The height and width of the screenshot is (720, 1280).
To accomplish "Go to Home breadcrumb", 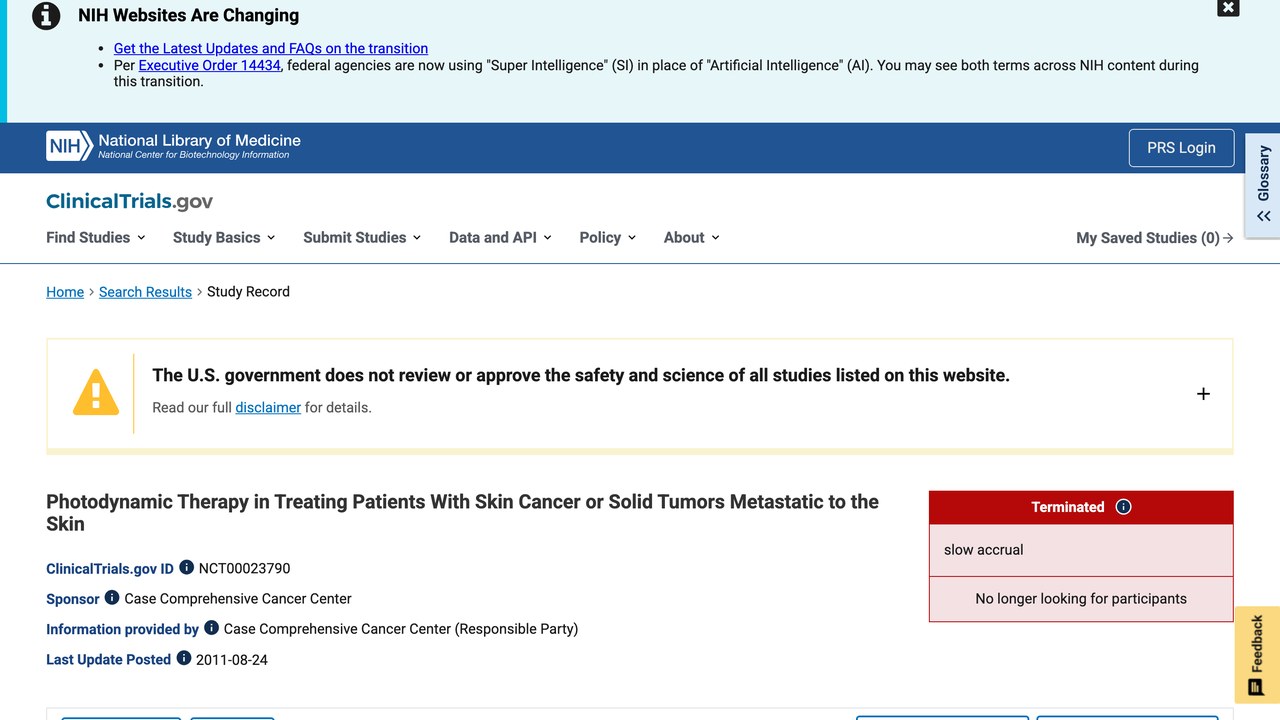I will pyautogui.click(x=65, y=292).
